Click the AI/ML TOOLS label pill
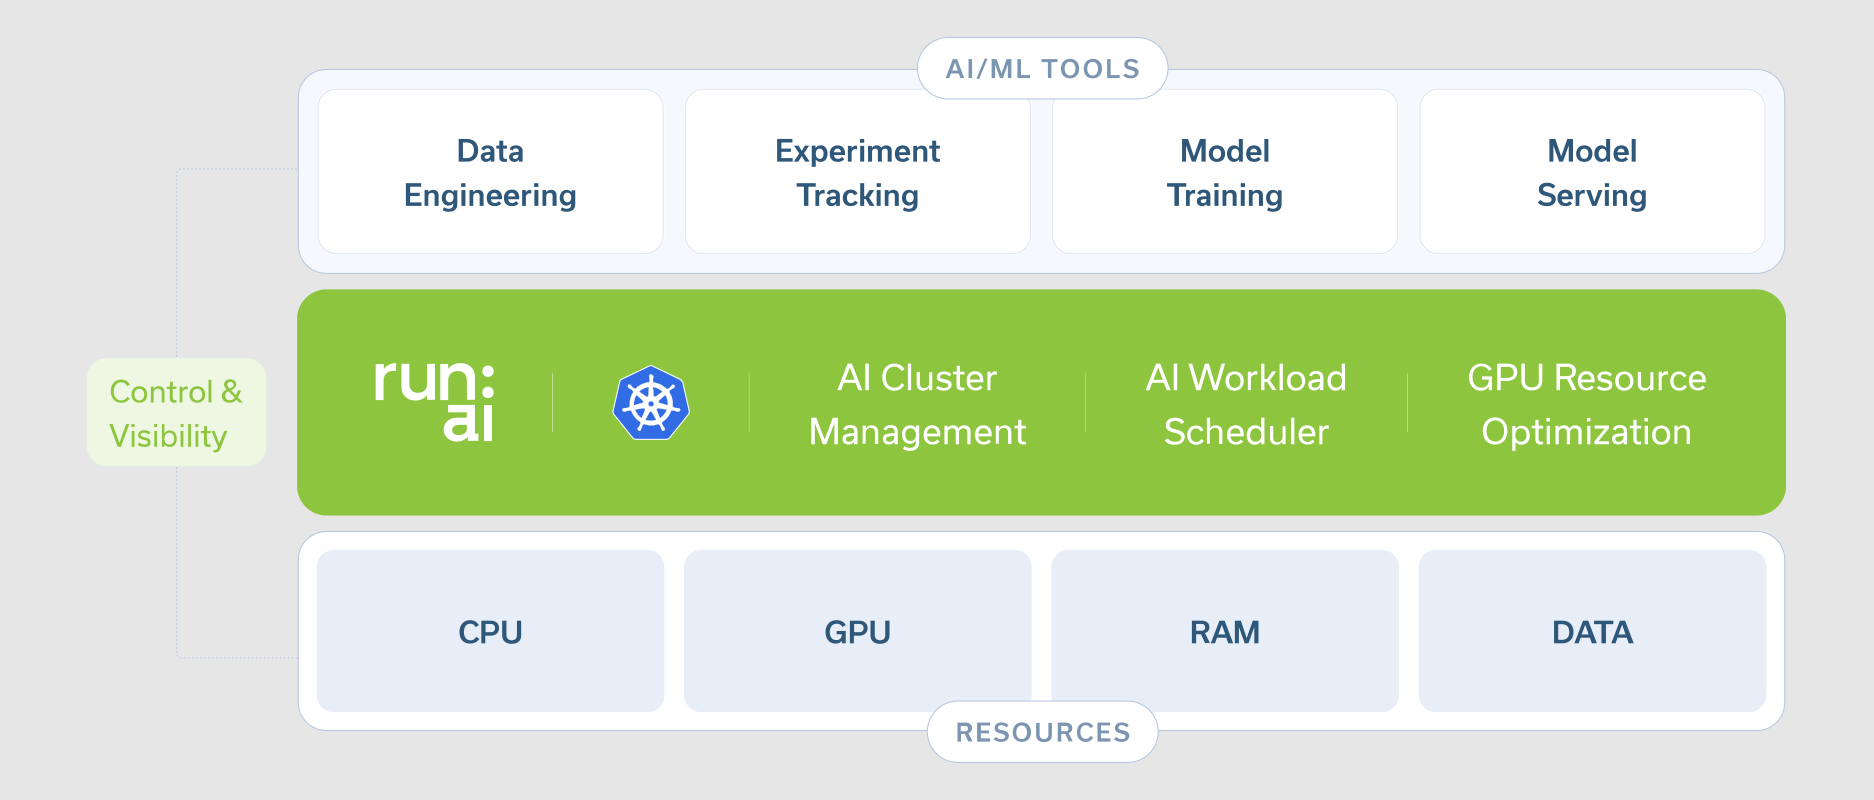 click(x=1043, y=68)
